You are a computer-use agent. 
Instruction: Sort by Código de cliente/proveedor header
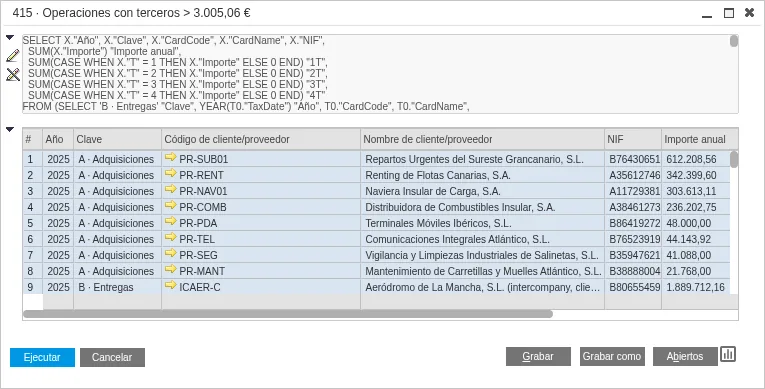(x=261, y=139)
